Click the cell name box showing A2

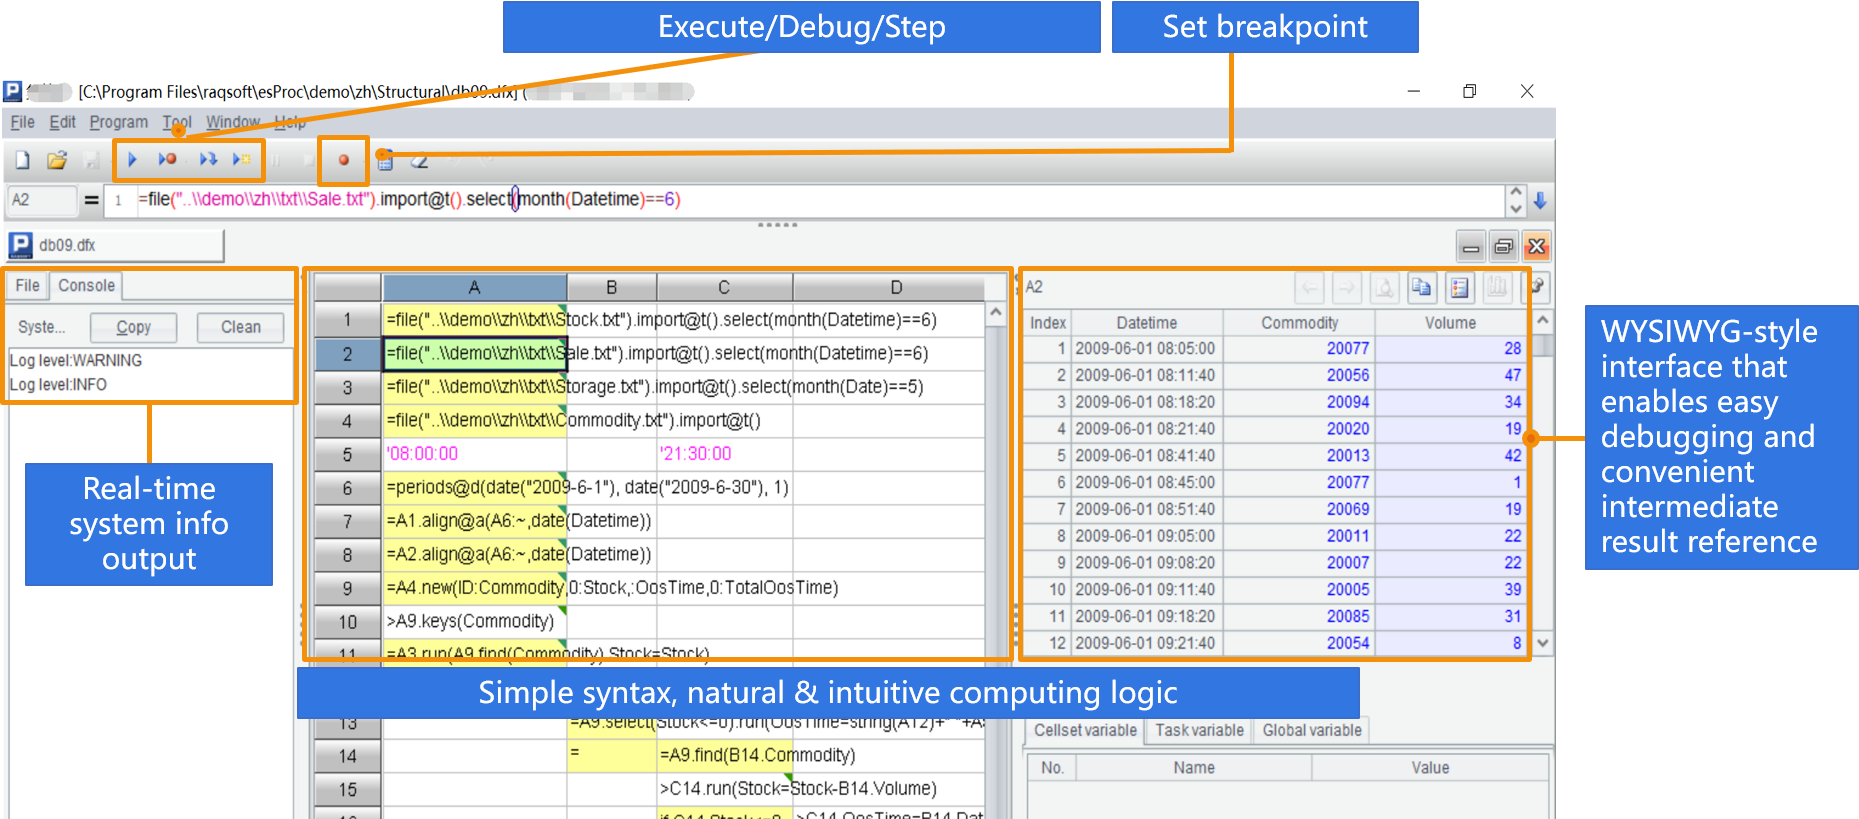(41, 200)
